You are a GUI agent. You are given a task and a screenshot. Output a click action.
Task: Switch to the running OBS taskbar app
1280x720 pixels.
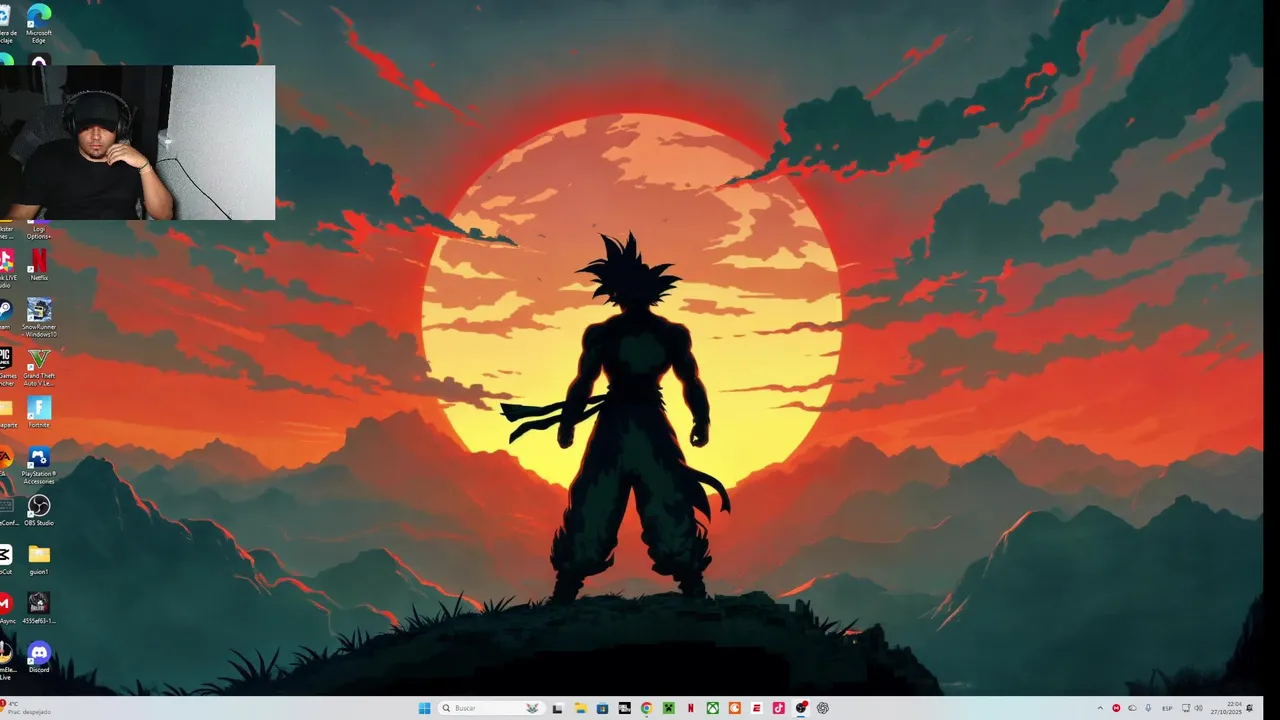(x=801, y=708)
